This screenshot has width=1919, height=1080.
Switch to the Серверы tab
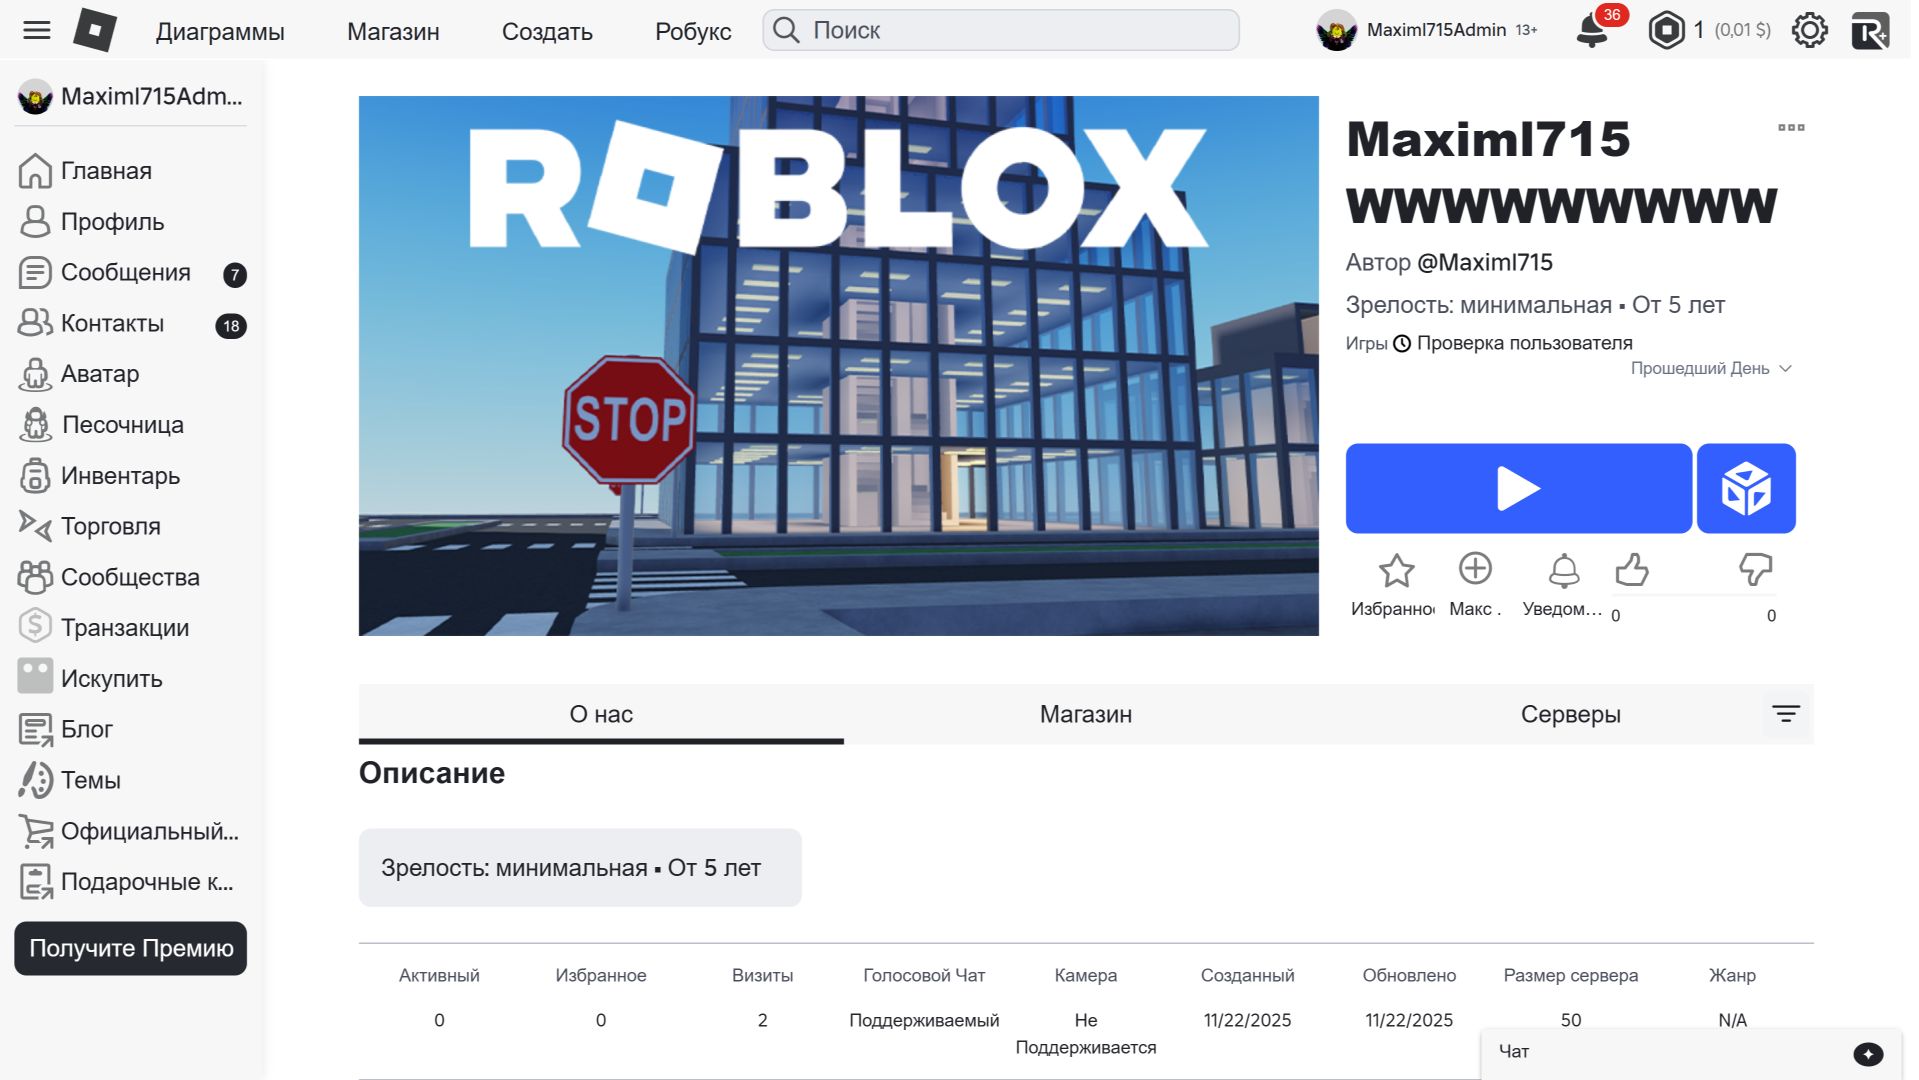[1571, 714]
